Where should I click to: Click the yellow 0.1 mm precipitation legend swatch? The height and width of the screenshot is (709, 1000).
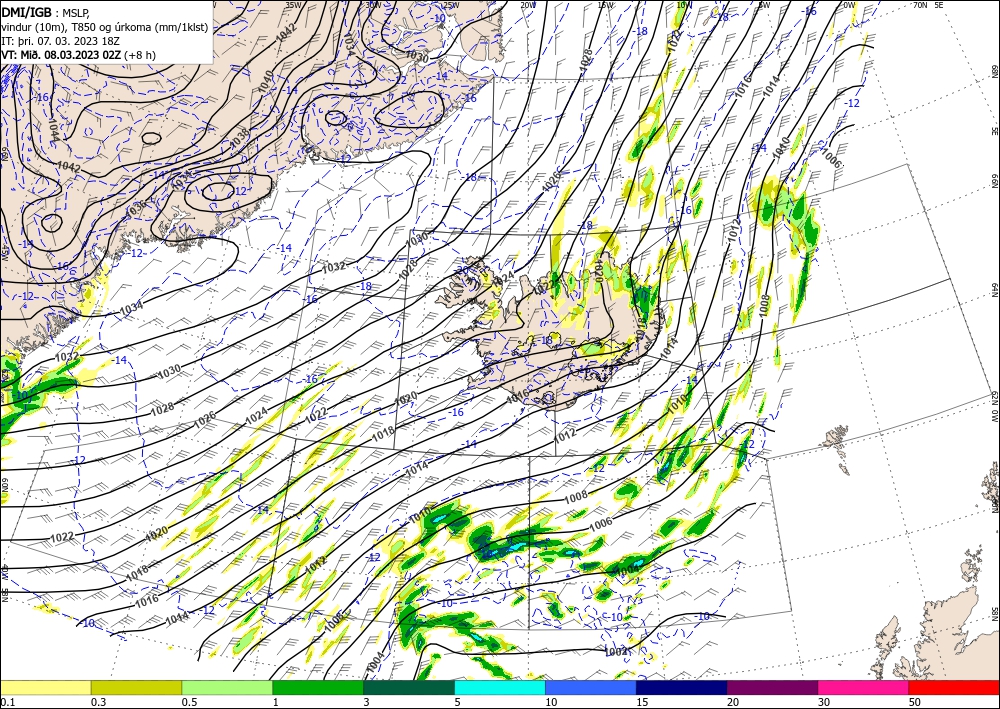point(45,688)
